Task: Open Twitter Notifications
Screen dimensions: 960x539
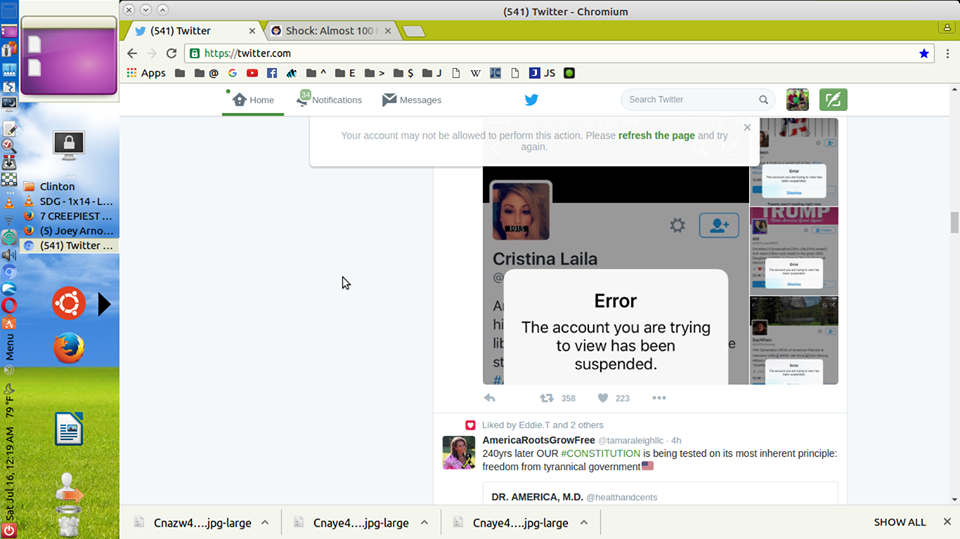Action: click(329, 100)
